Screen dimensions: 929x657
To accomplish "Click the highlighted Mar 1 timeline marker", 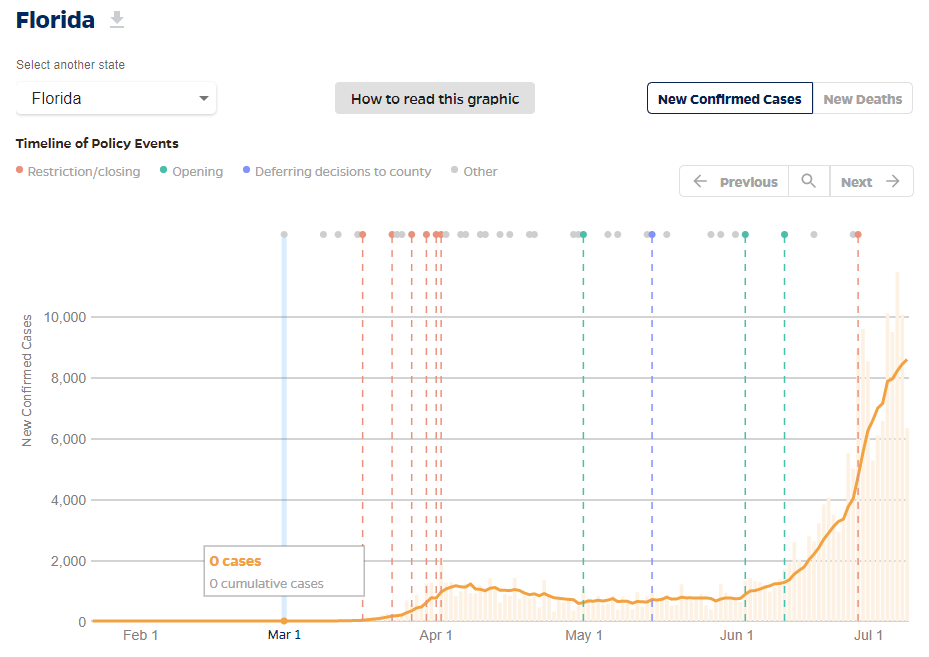I will [x=284, y=234].
